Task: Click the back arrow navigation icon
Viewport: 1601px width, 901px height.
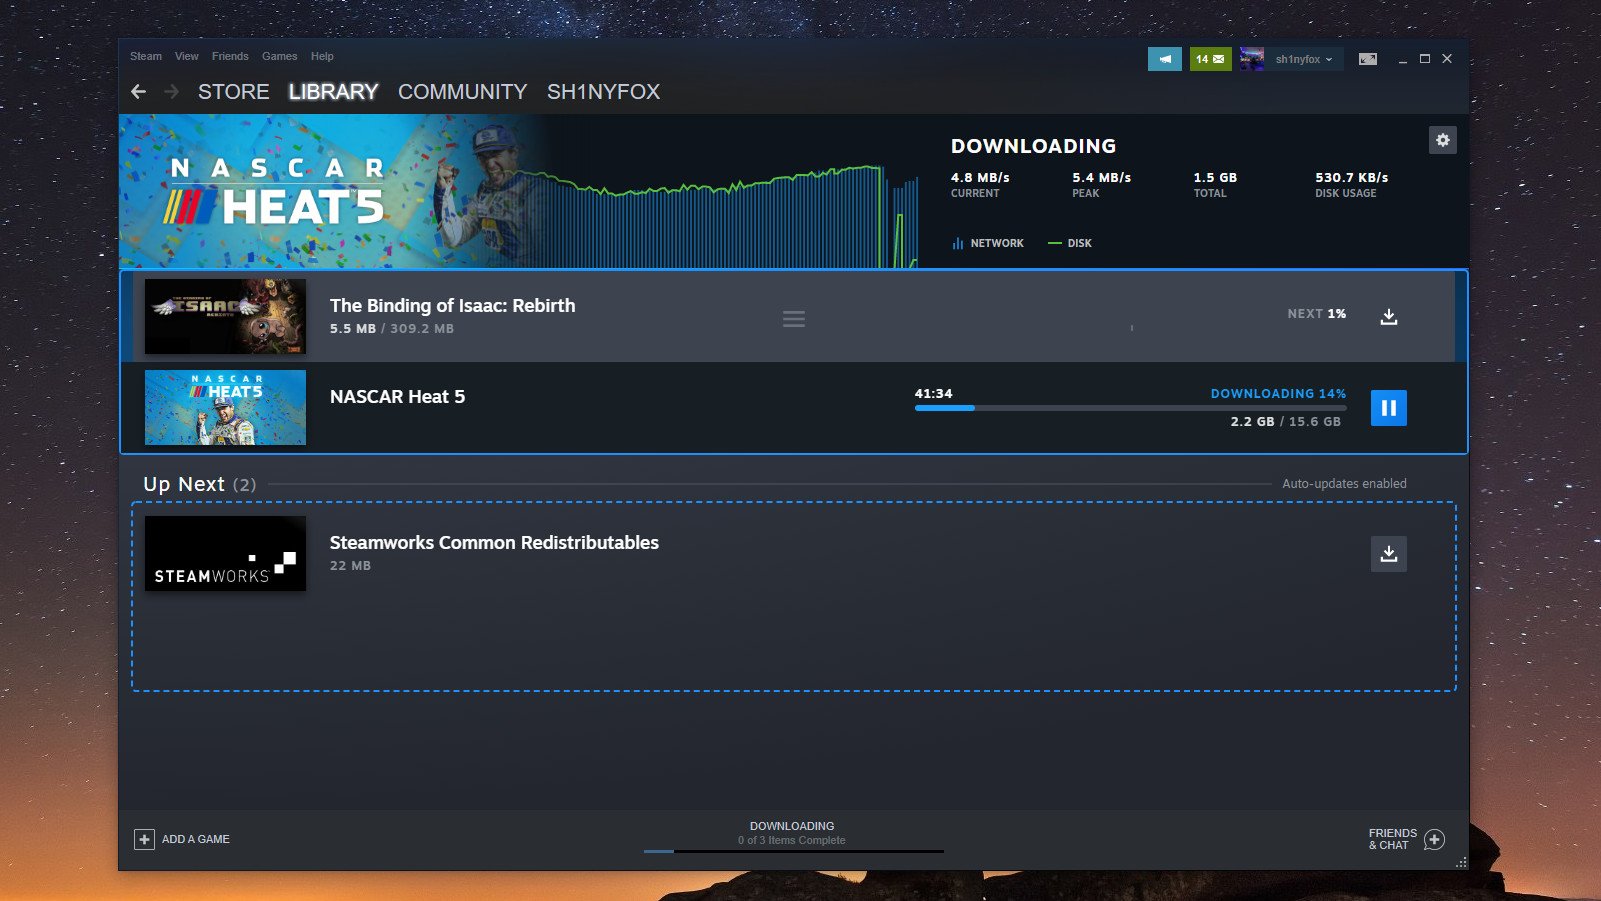Action: tap(137, 91)
